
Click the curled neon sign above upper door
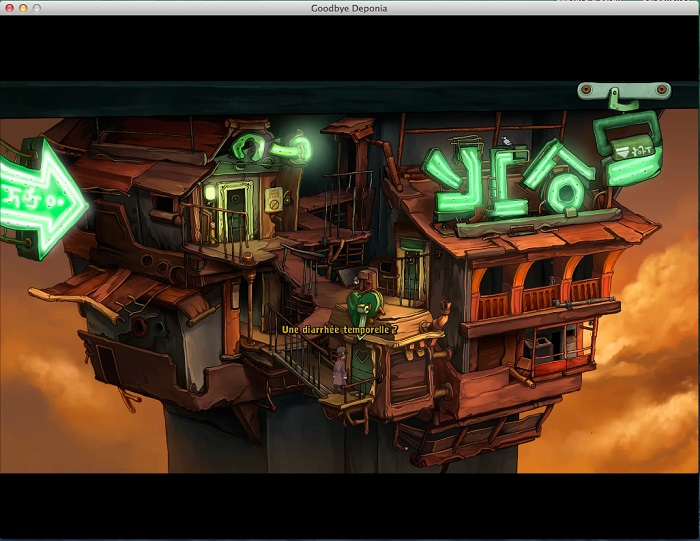pos(271,149)
